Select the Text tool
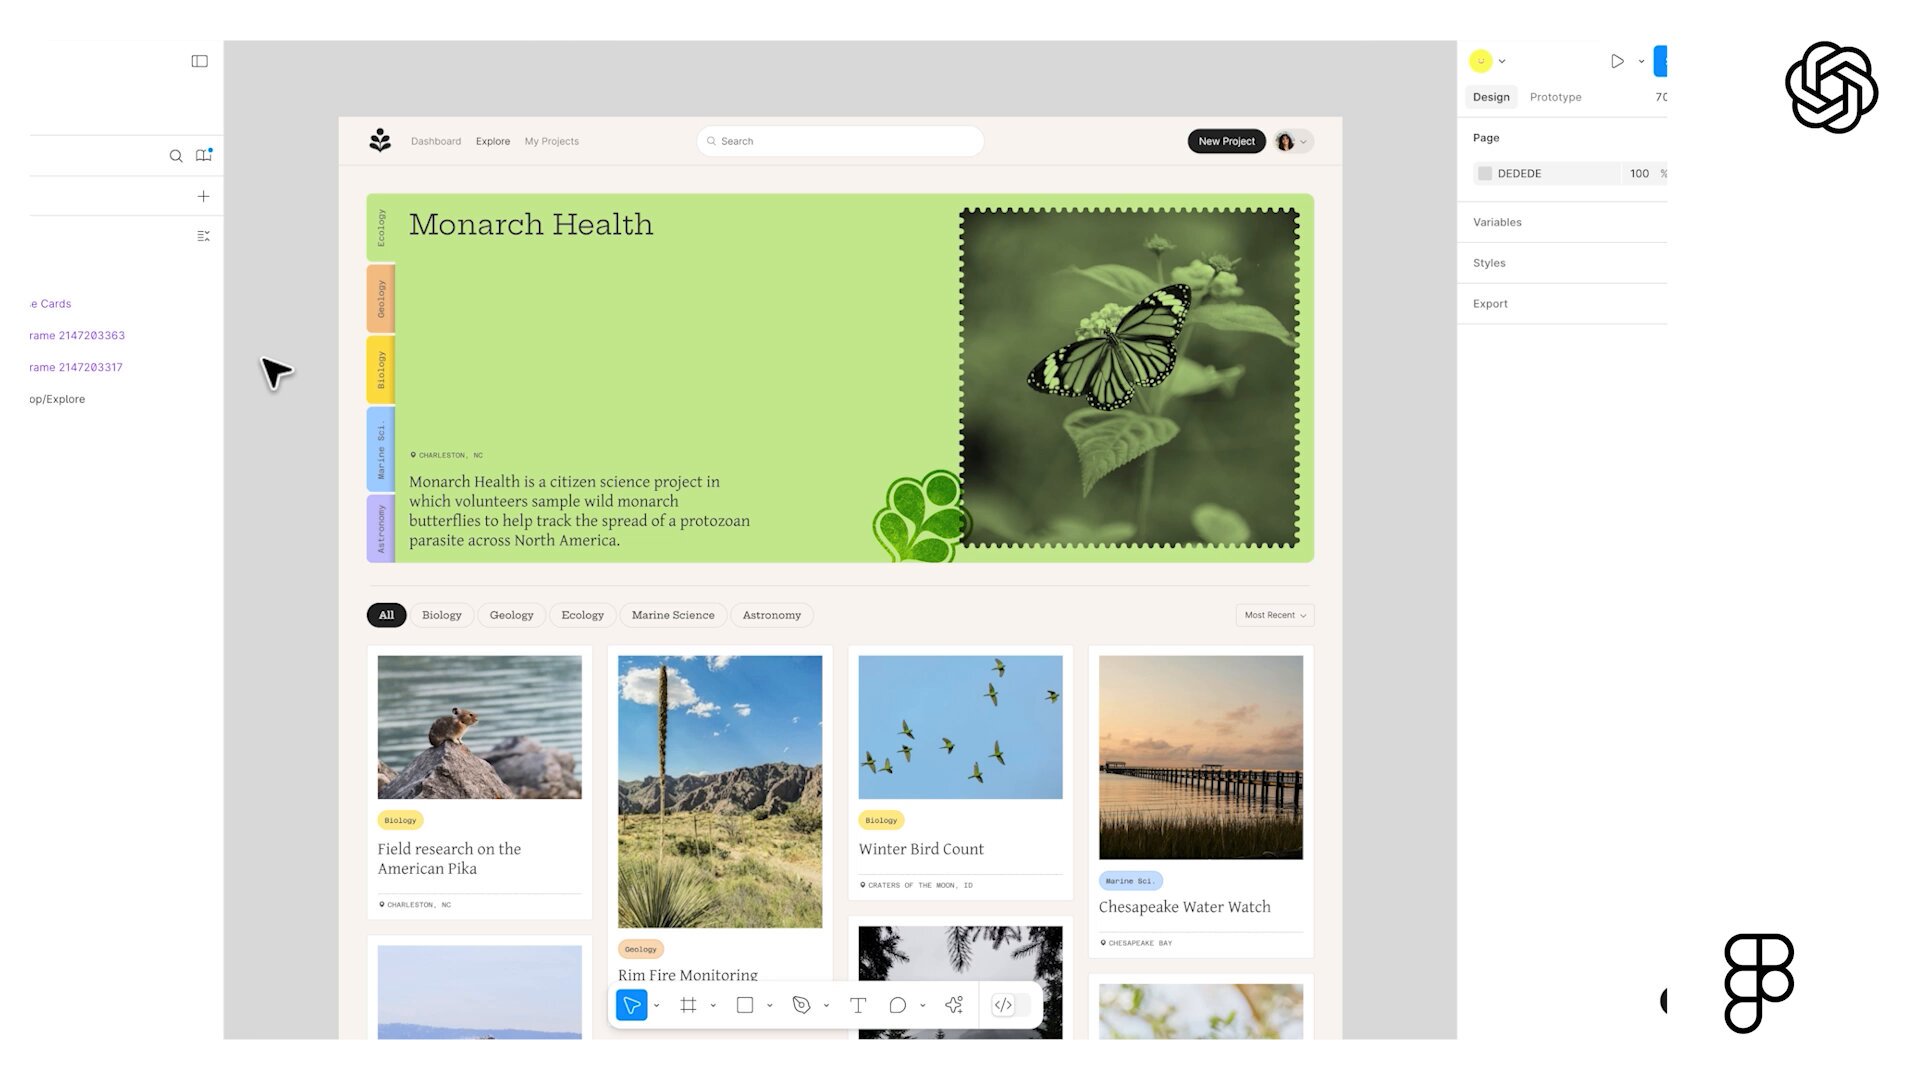 [x=858, y=1005]
